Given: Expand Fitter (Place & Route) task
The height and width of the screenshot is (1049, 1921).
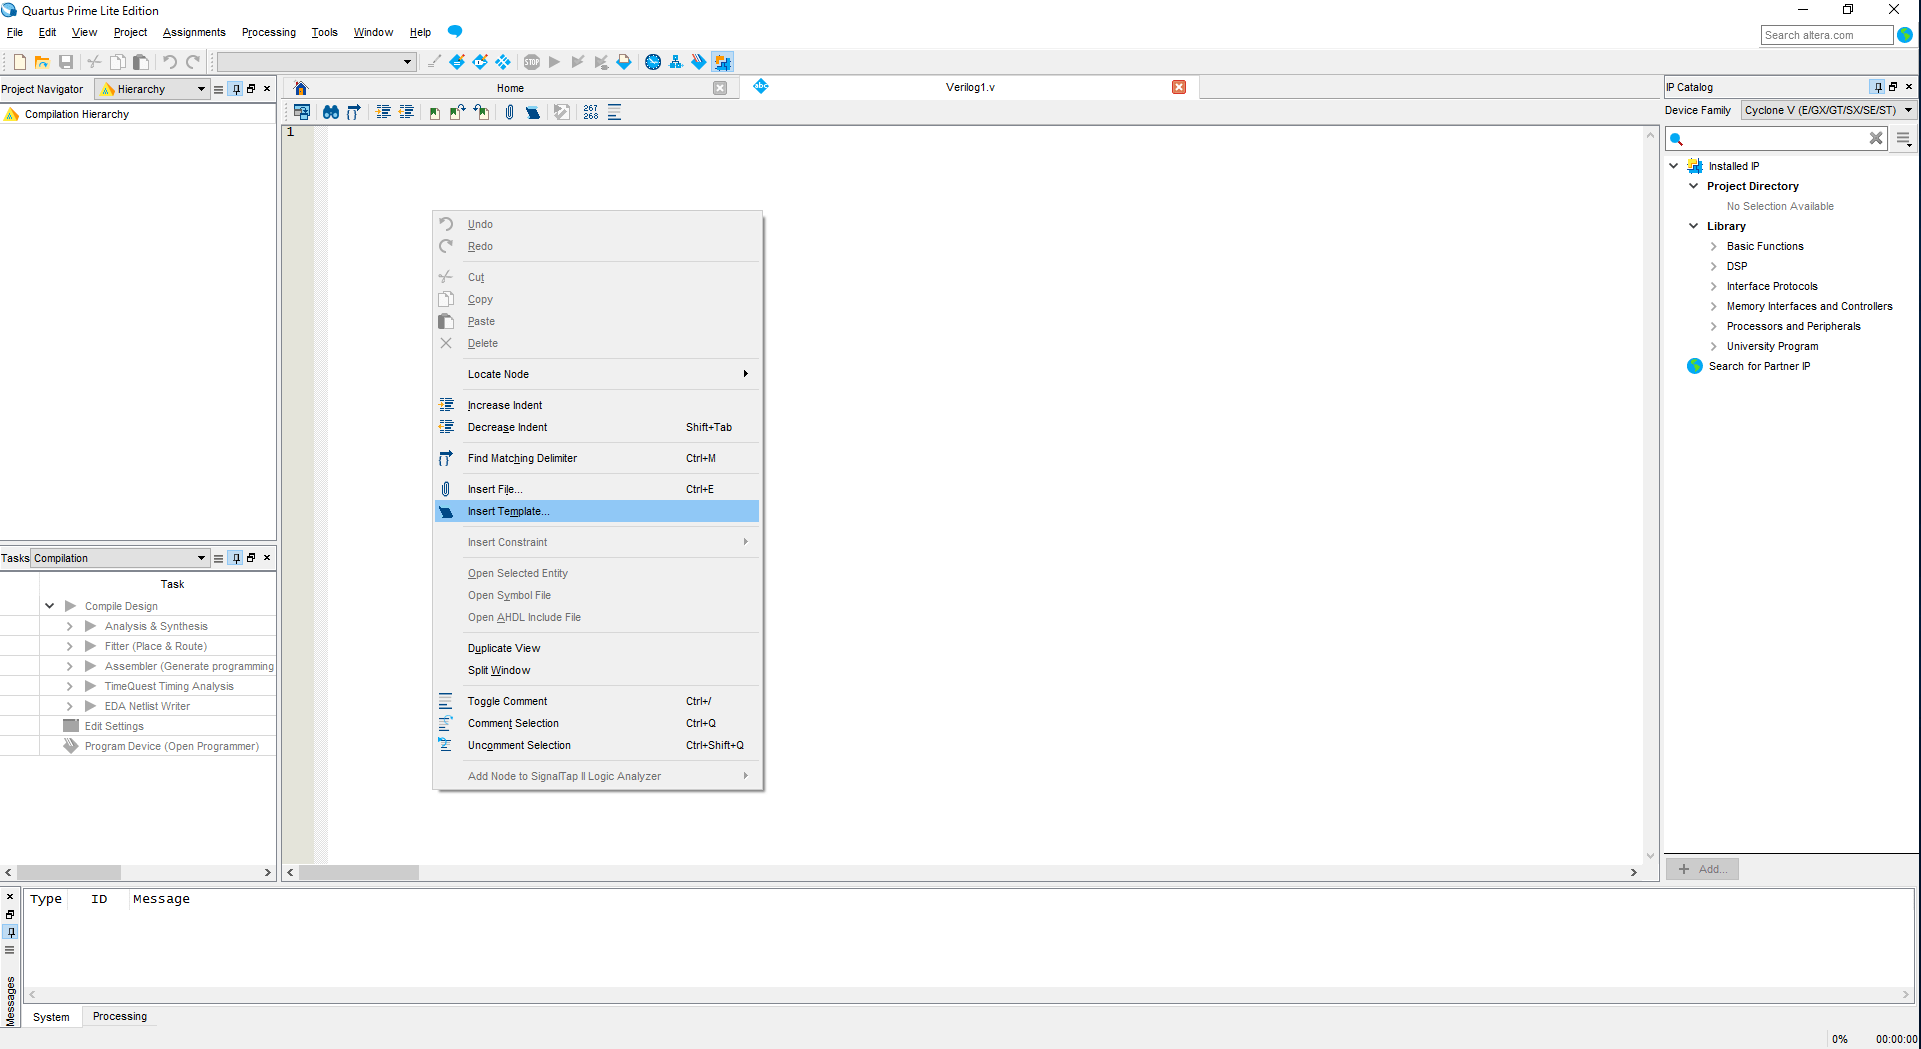Looking at the screenshot, I should click(x=69, y=646).
